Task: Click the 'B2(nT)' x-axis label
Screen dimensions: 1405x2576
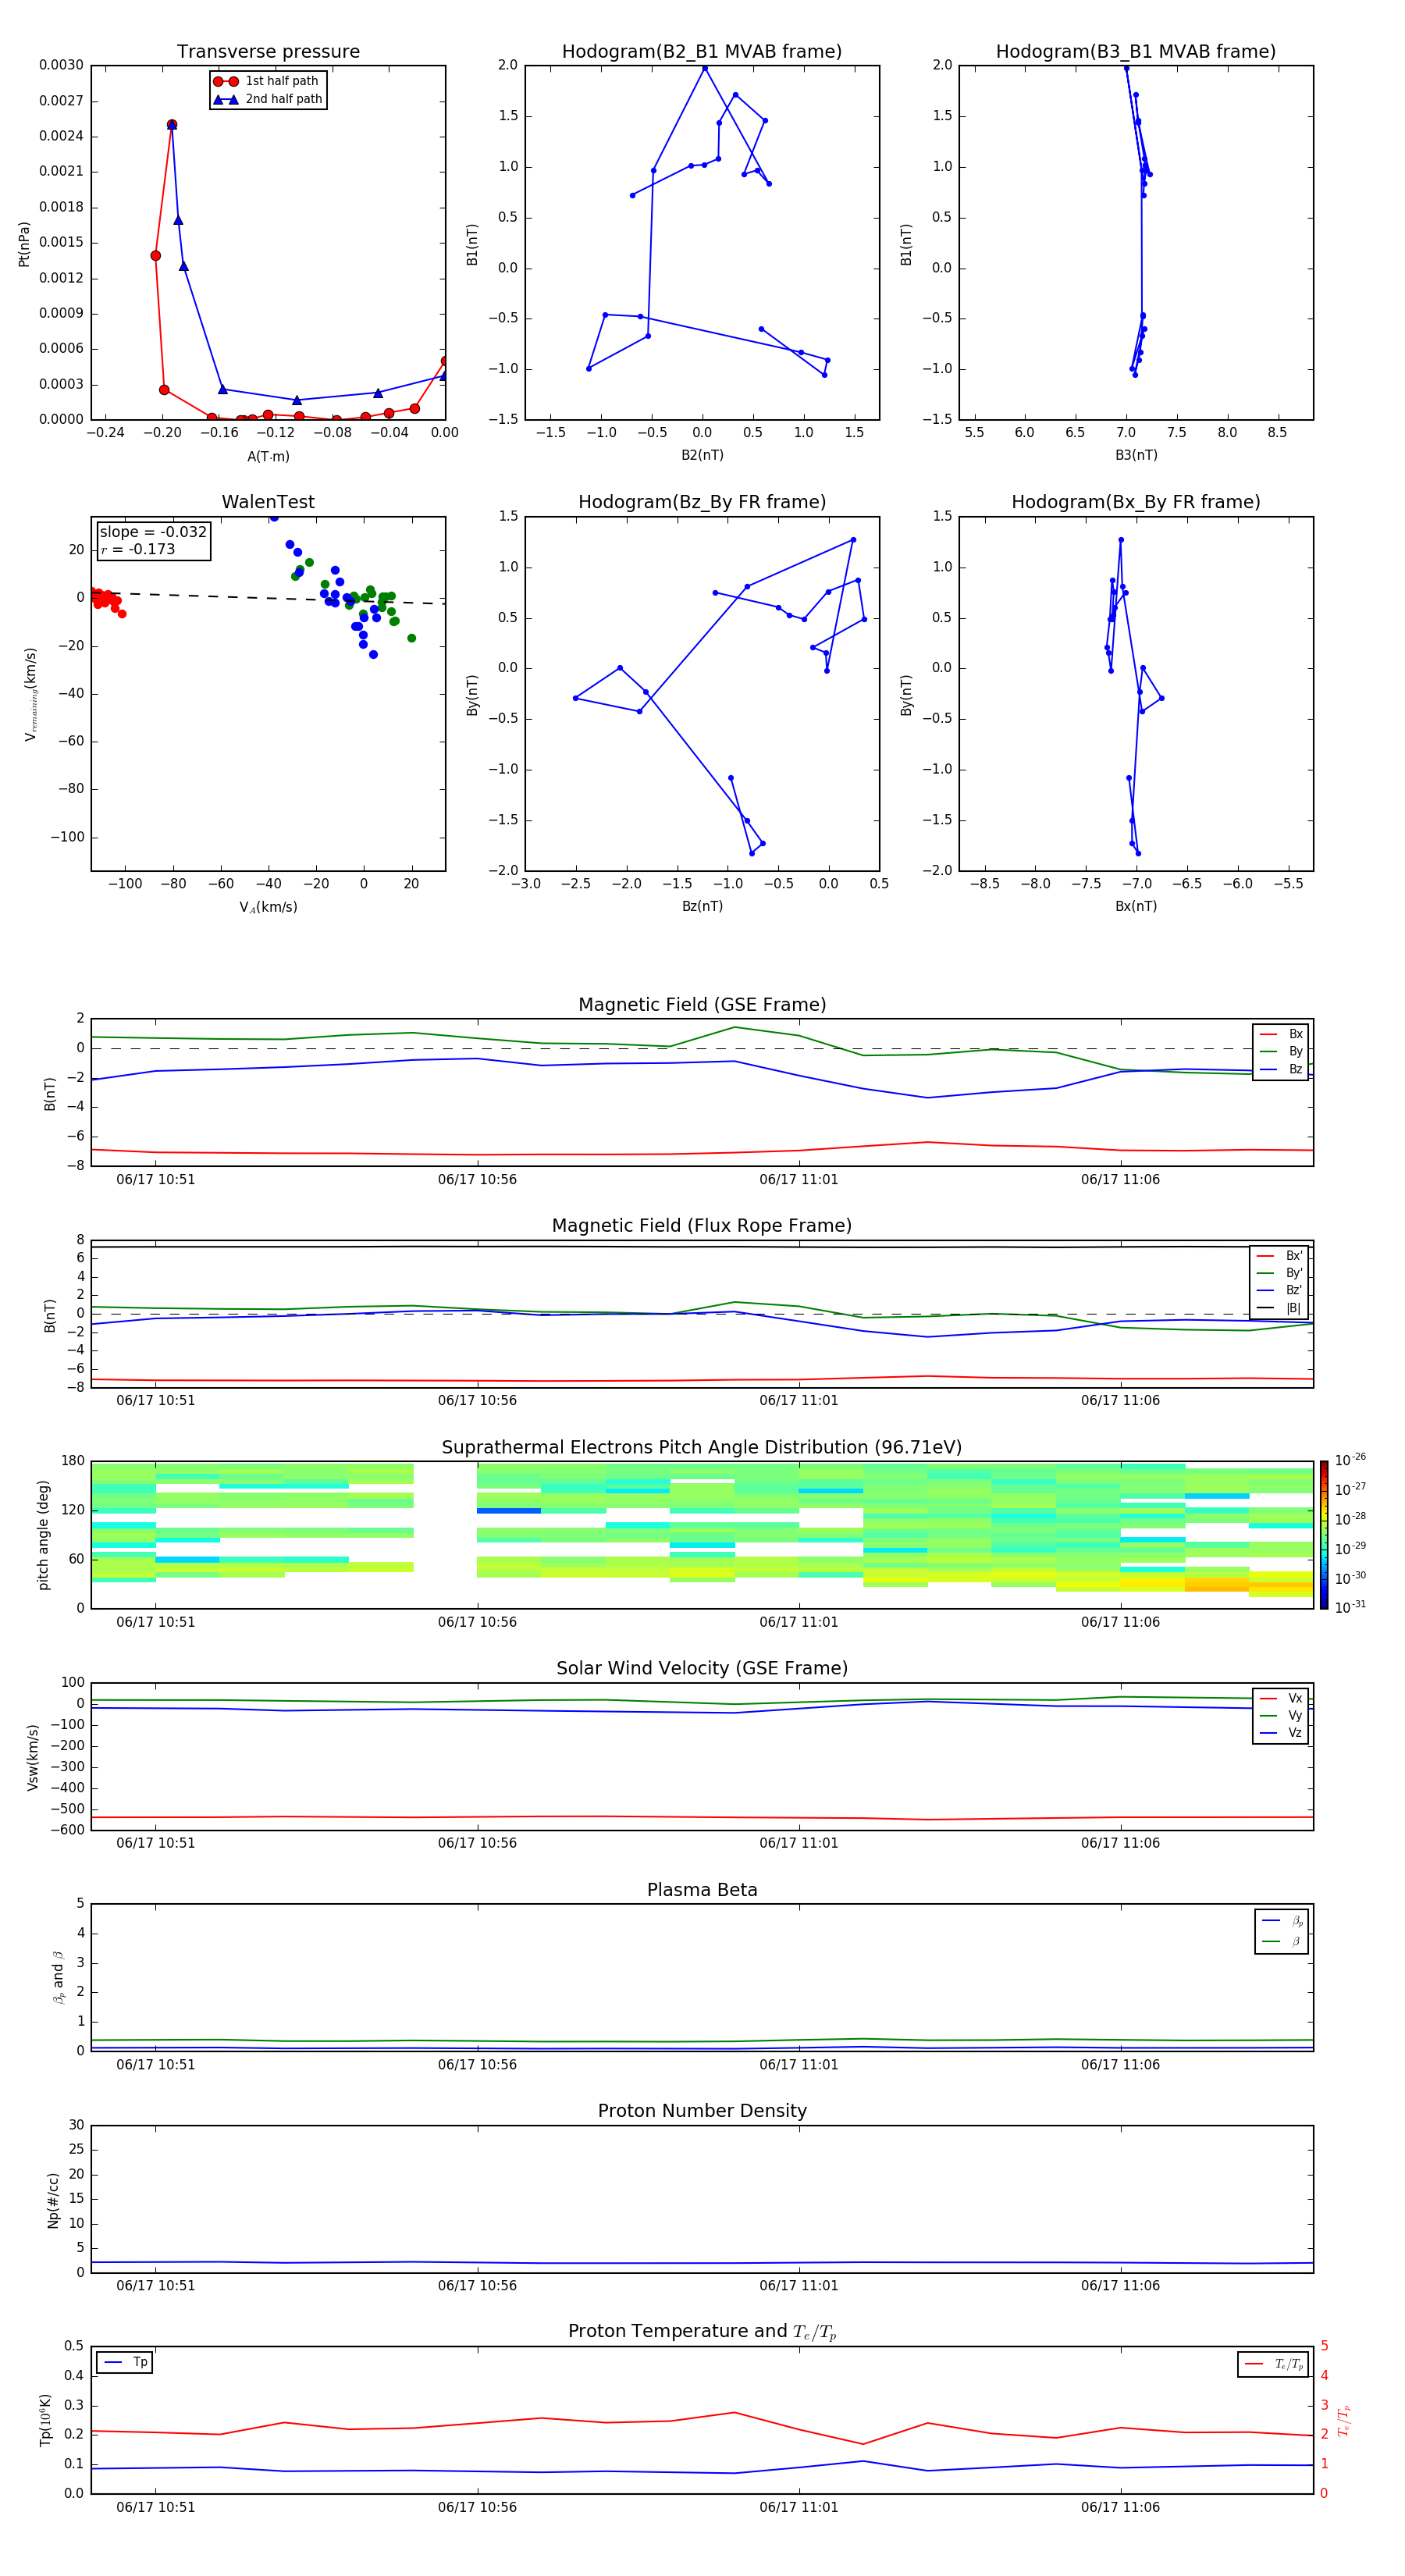Action: pyautogui.click(x=702, y=455)
